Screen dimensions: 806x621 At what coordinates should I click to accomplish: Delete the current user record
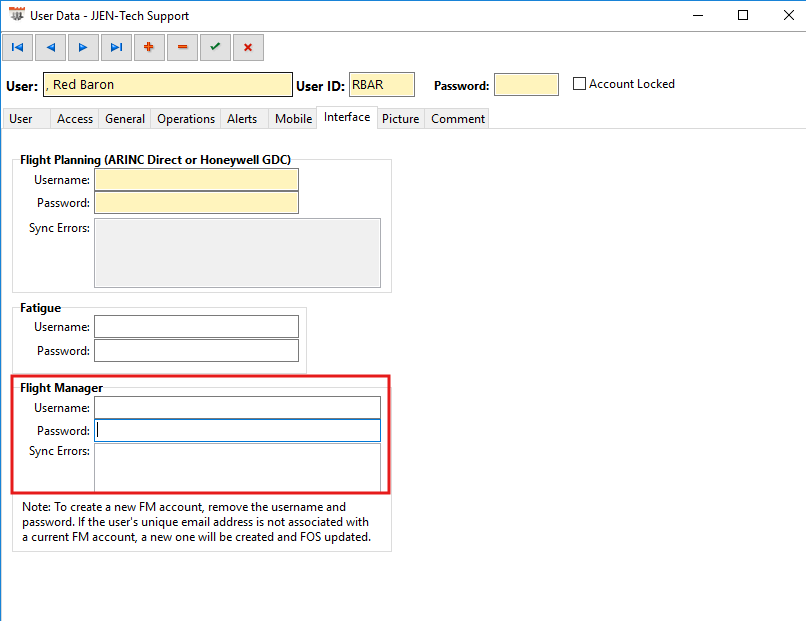[x=181, y=47]
